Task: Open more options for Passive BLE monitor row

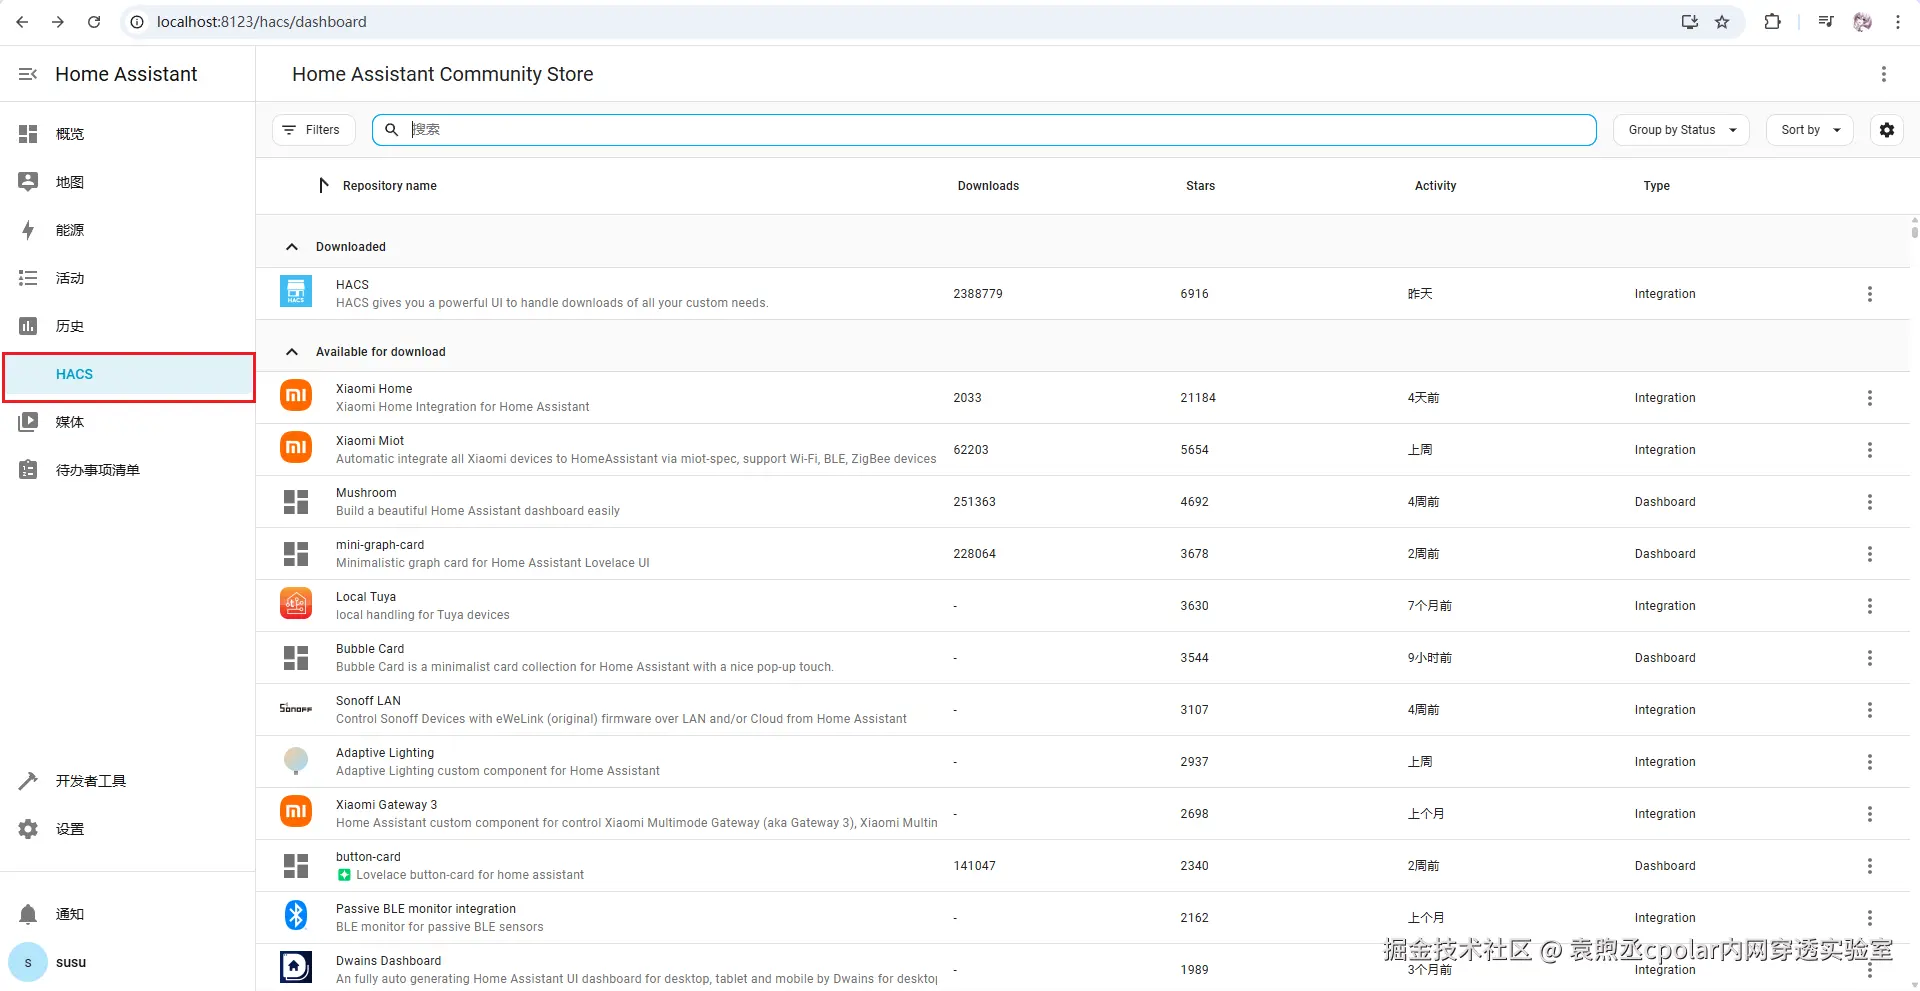Action: click(x=1870, y=918)
